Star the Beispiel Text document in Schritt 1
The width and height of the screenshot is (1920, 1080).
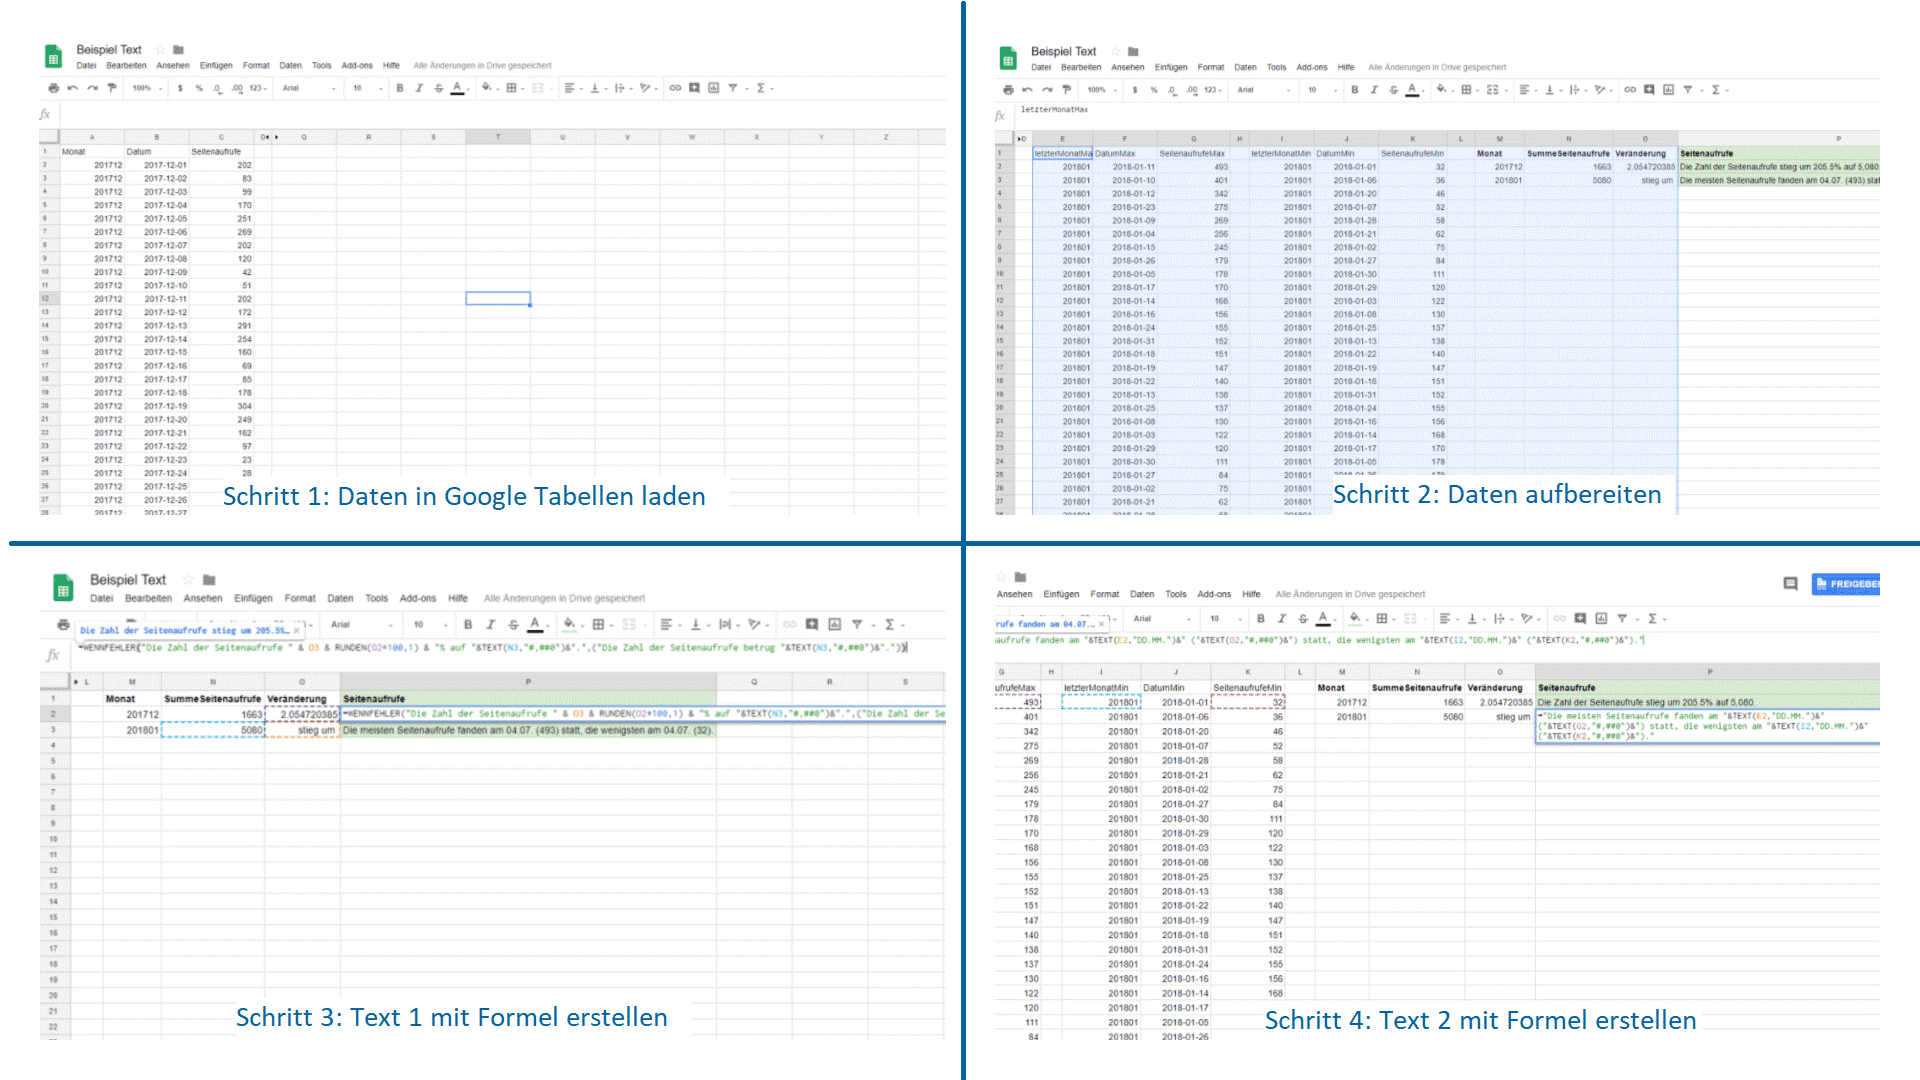(x=160, y=49)
